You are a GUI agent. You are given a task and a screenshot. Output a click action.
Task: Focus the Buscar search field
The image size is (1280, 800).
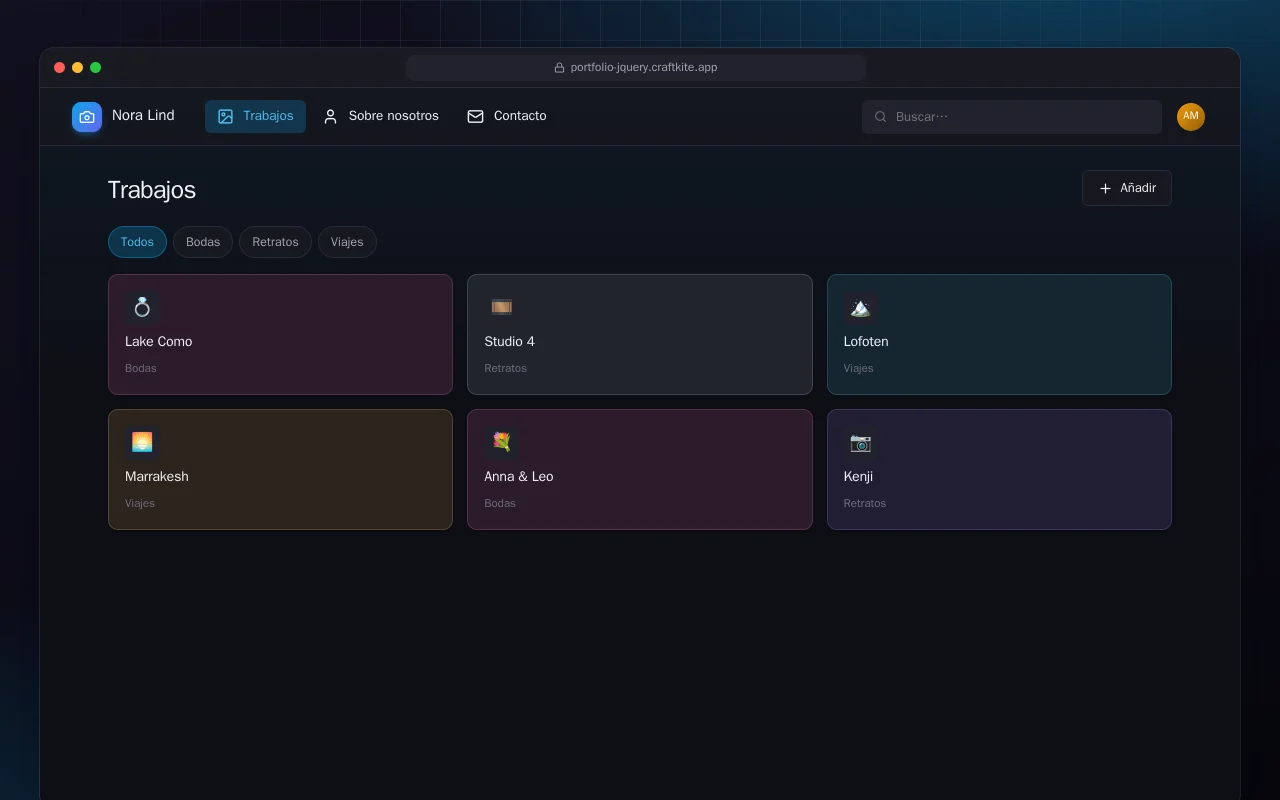point(1012,117)
